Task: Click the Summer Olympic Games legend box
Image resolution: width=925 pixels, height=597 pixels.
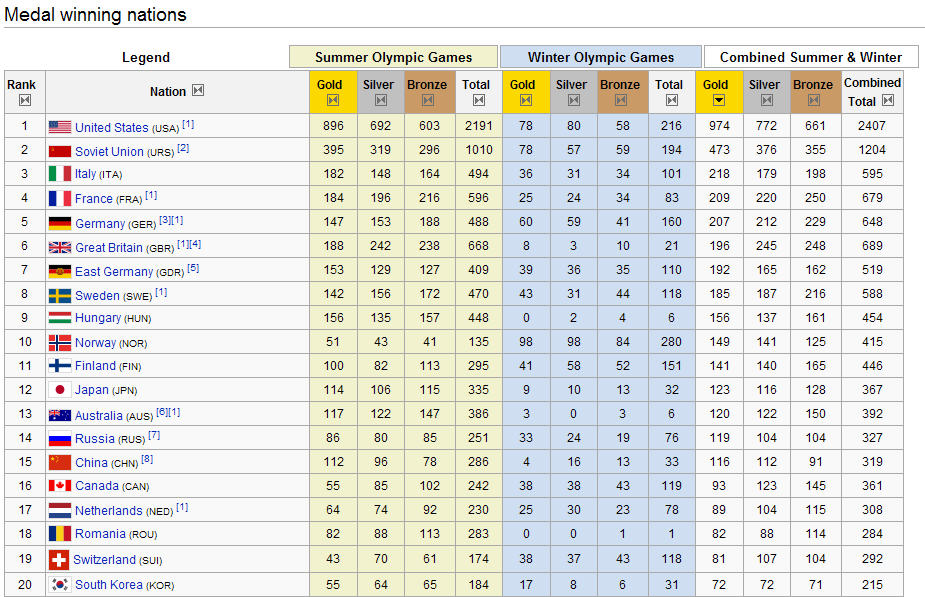Action: point(393,57)
